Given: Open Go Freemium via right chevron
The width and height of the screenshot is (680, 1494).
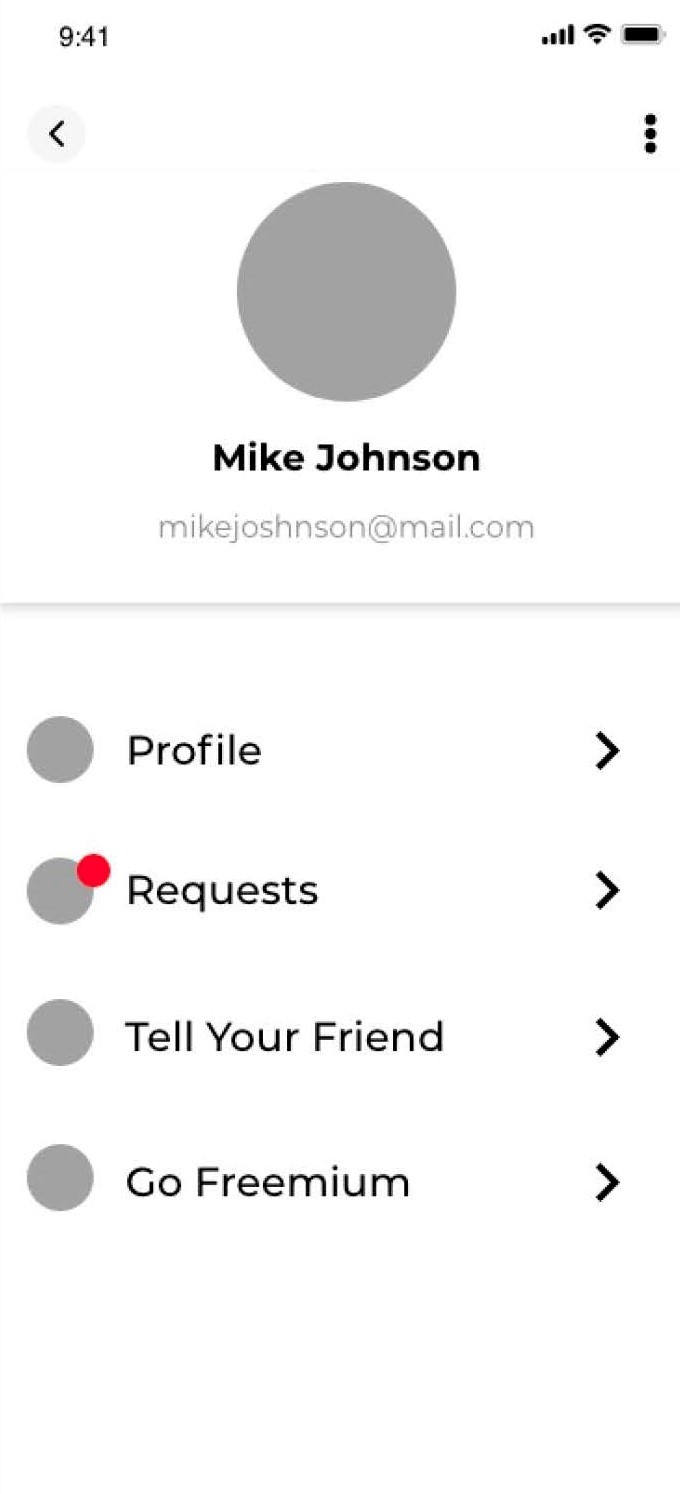Looking at the screenshot, I should (x=607, y=1182).
